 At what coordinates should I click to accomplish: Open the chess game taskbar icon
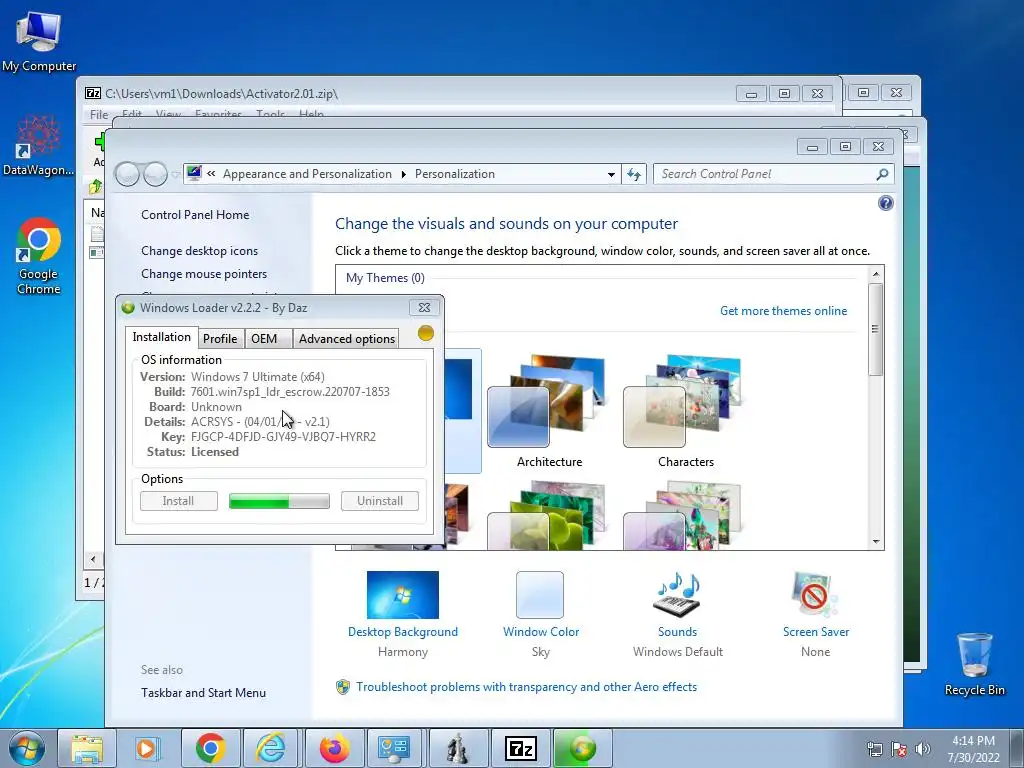[458, 748]
